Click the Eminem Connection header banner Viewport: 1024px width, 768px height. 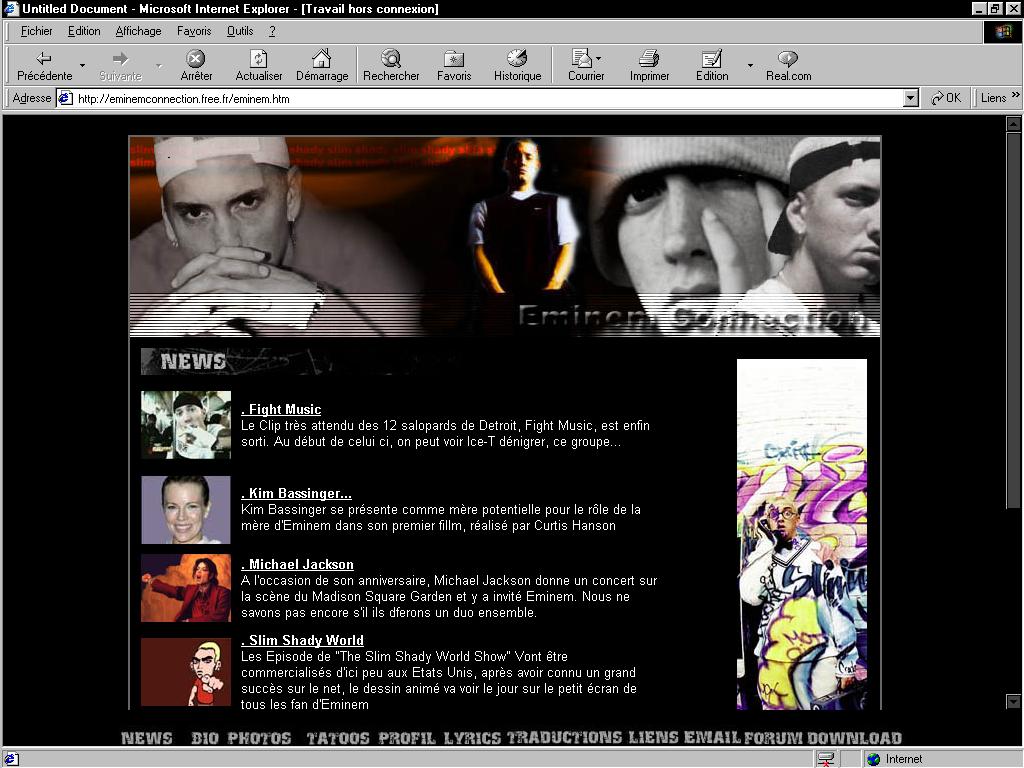click(505, 236)
